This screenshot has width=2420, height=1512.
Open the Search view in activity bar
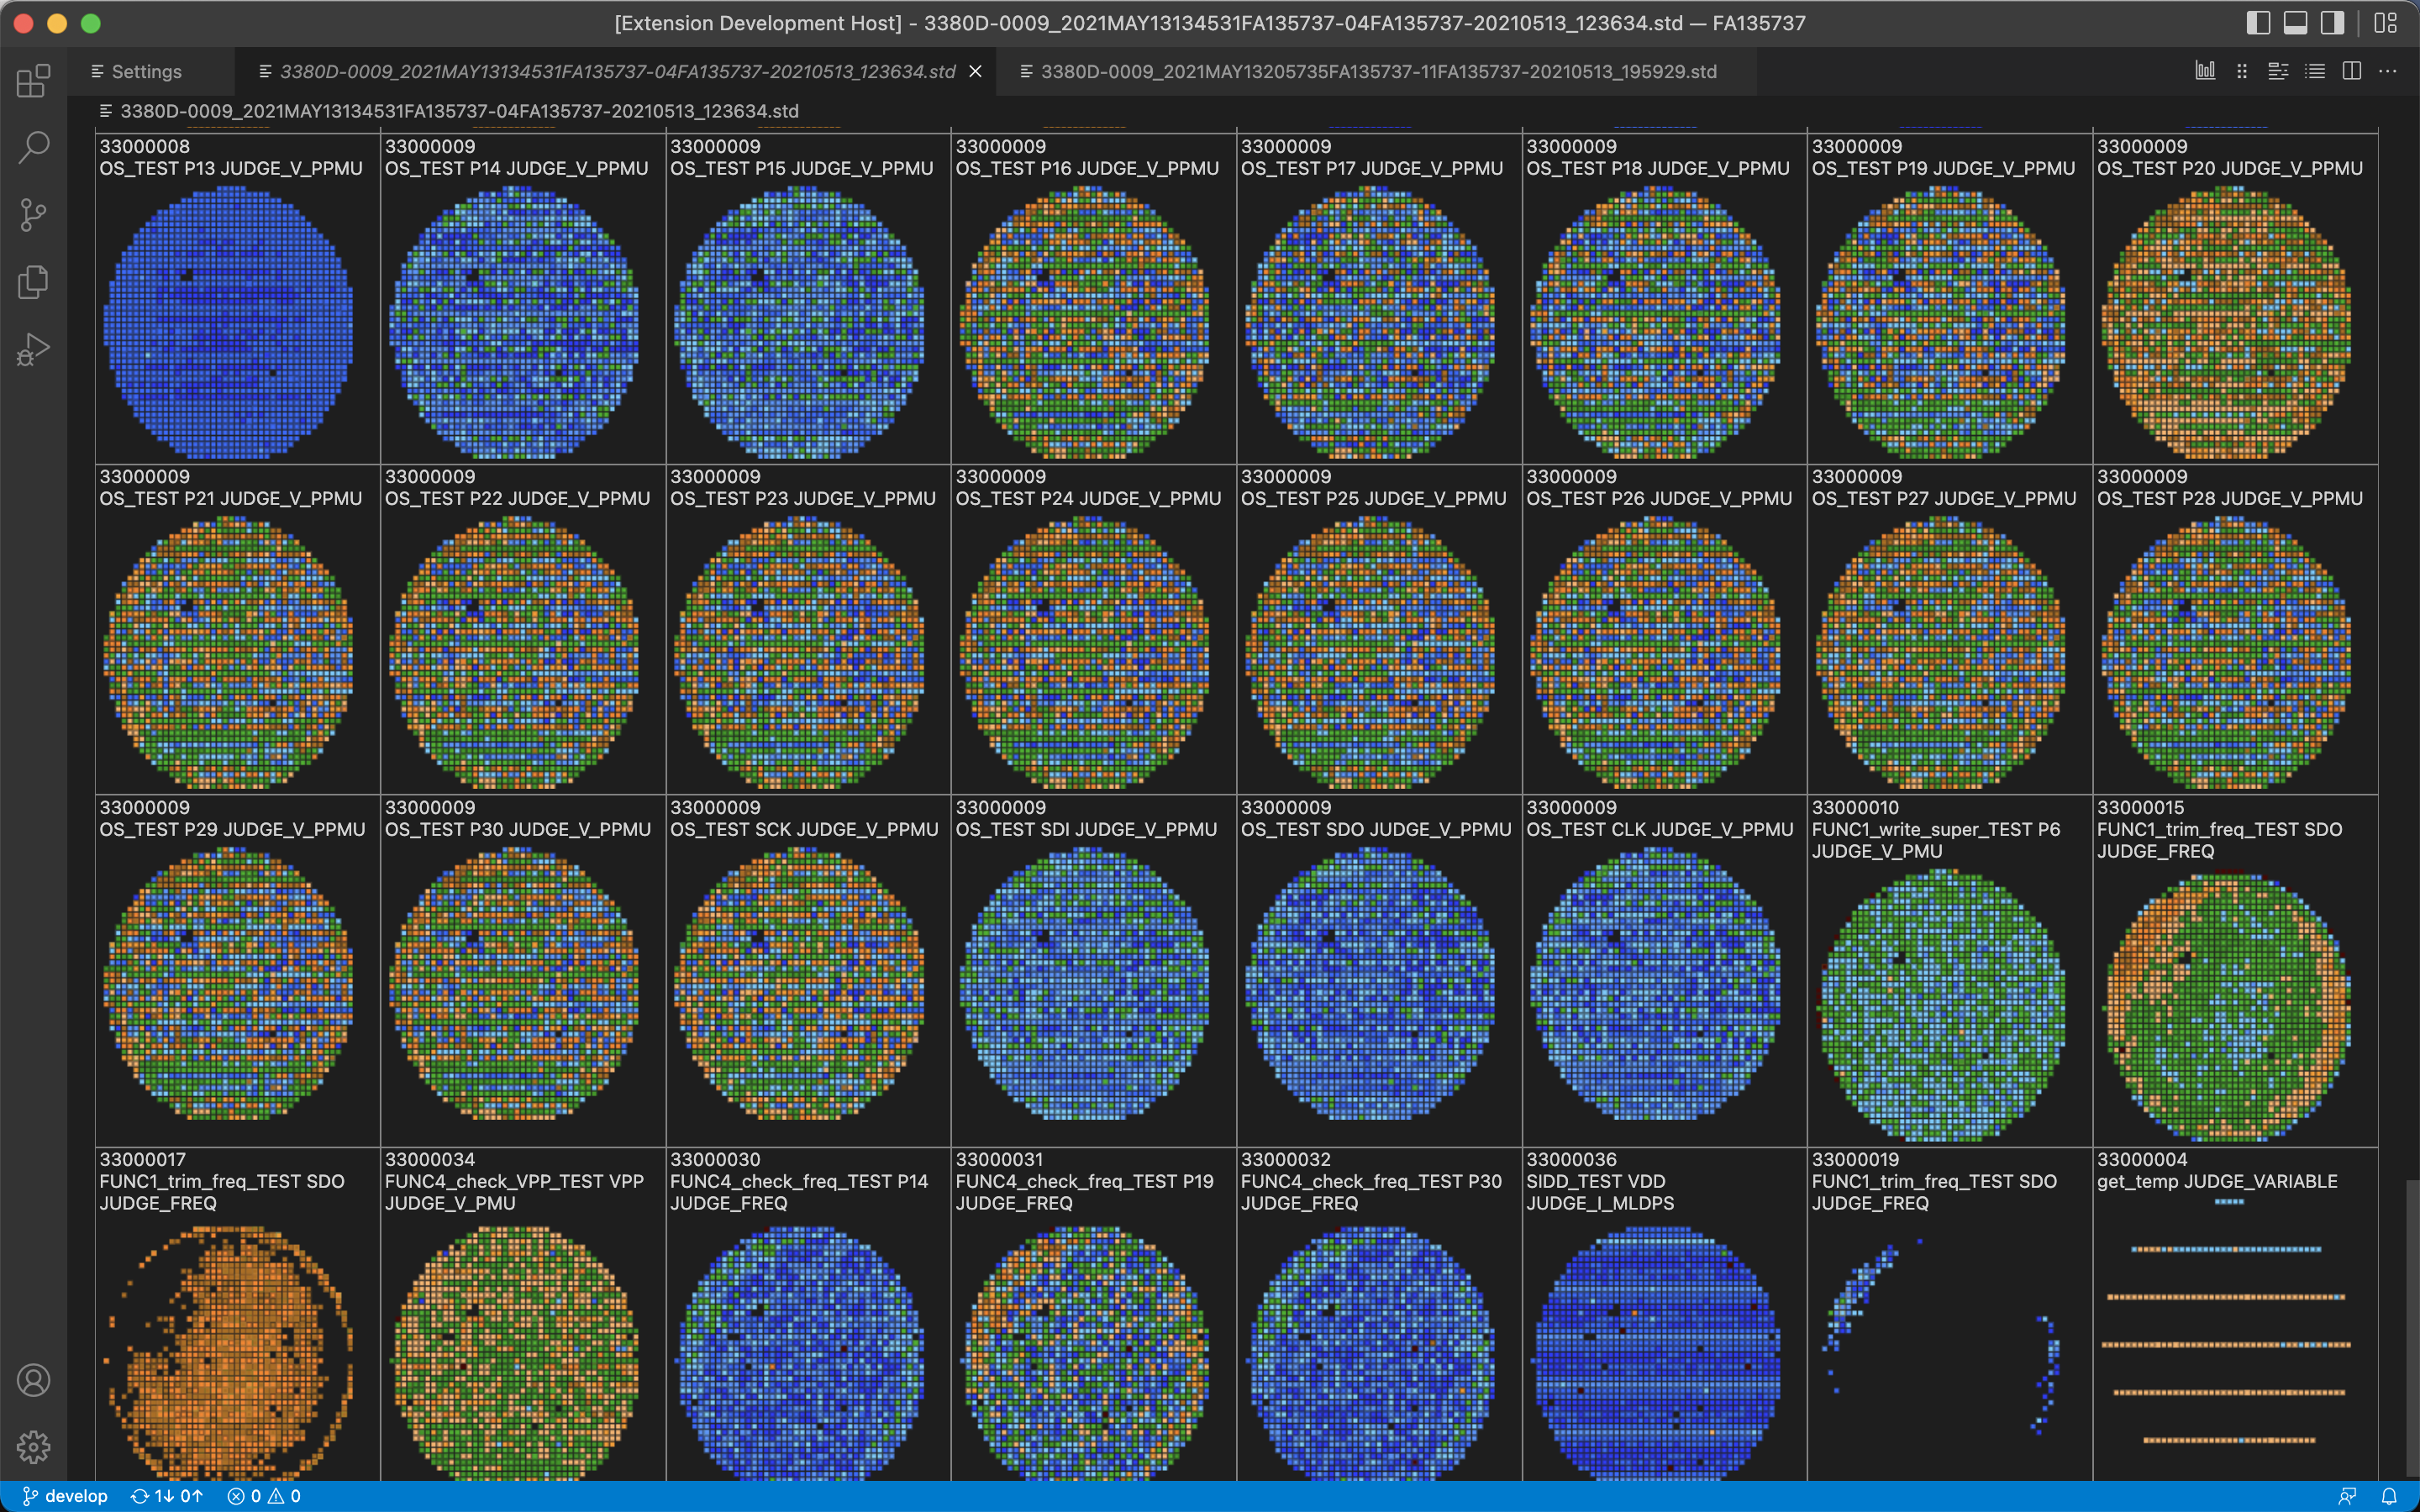pos(33,148)
